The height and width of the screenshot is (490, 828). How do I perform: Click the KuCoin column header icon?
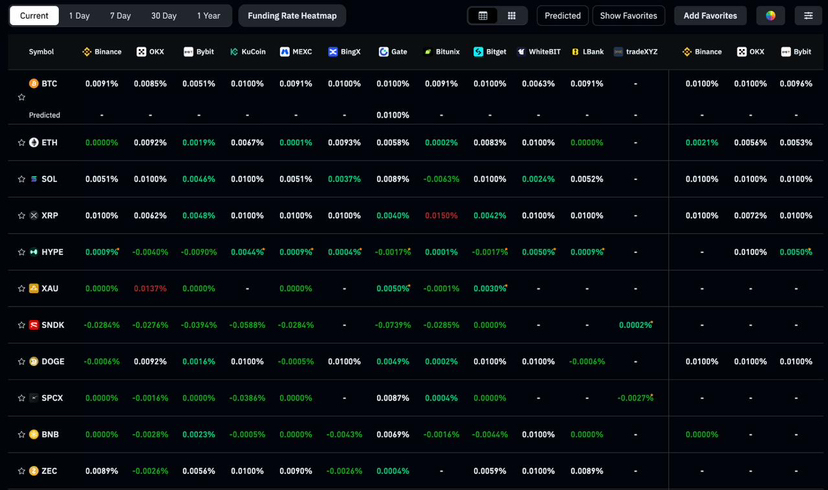tap(234, 52)
